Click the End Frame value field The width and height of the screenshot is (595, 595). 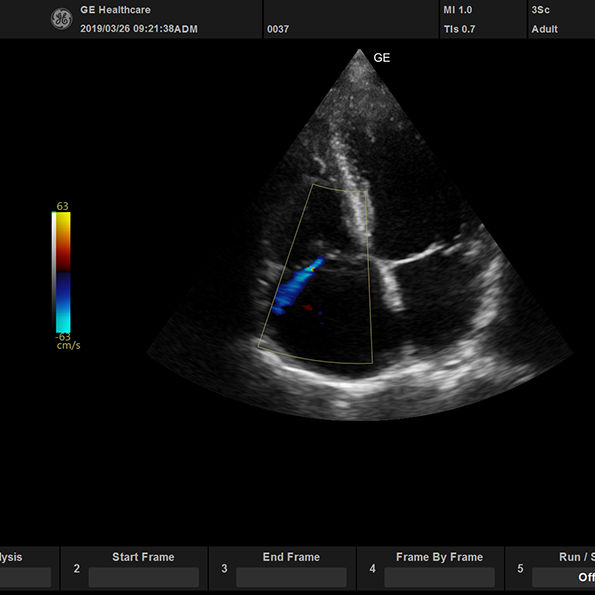click(291, 577)
